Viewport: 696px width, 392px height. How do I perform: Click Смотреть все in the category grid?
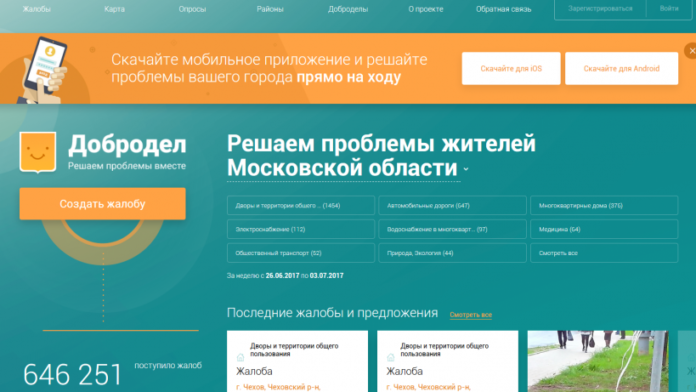coord(604,253)
